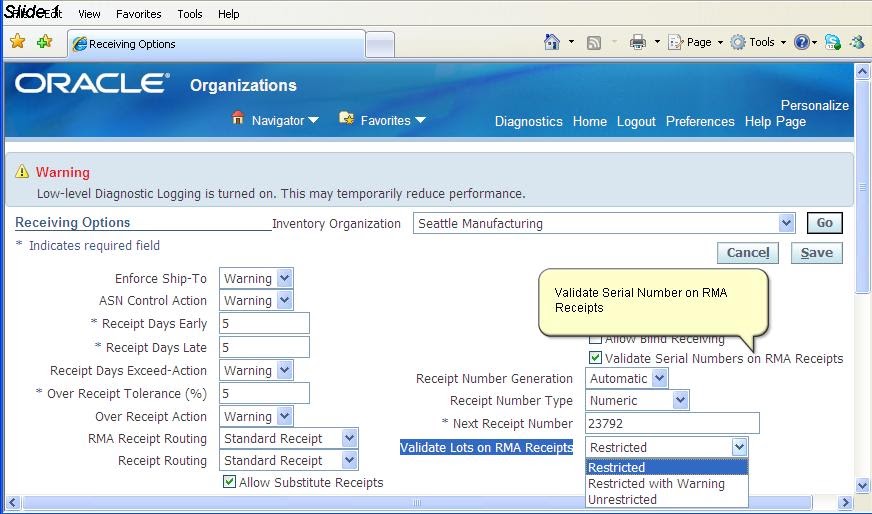Open the Tools menu in menu bar
The width and height of the screenshot is (872, 514).
tap(190, 14)
